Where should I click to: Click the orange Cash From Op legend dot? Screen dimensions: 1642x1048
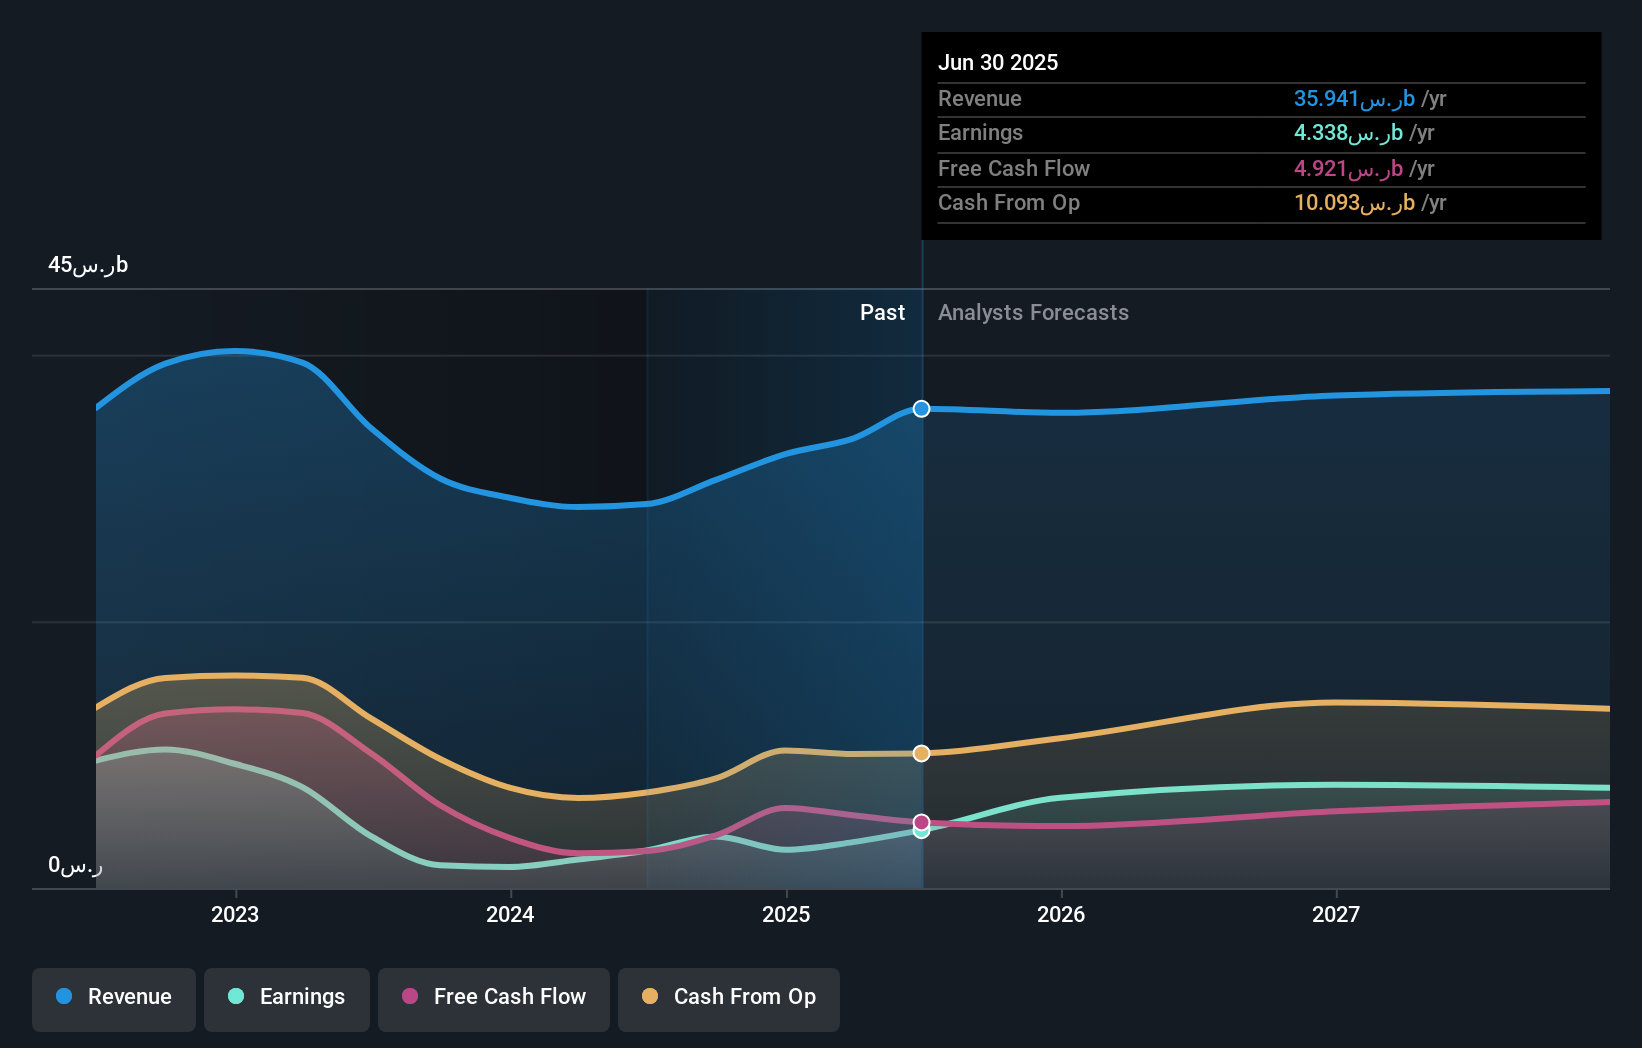(x=651, y=996)
